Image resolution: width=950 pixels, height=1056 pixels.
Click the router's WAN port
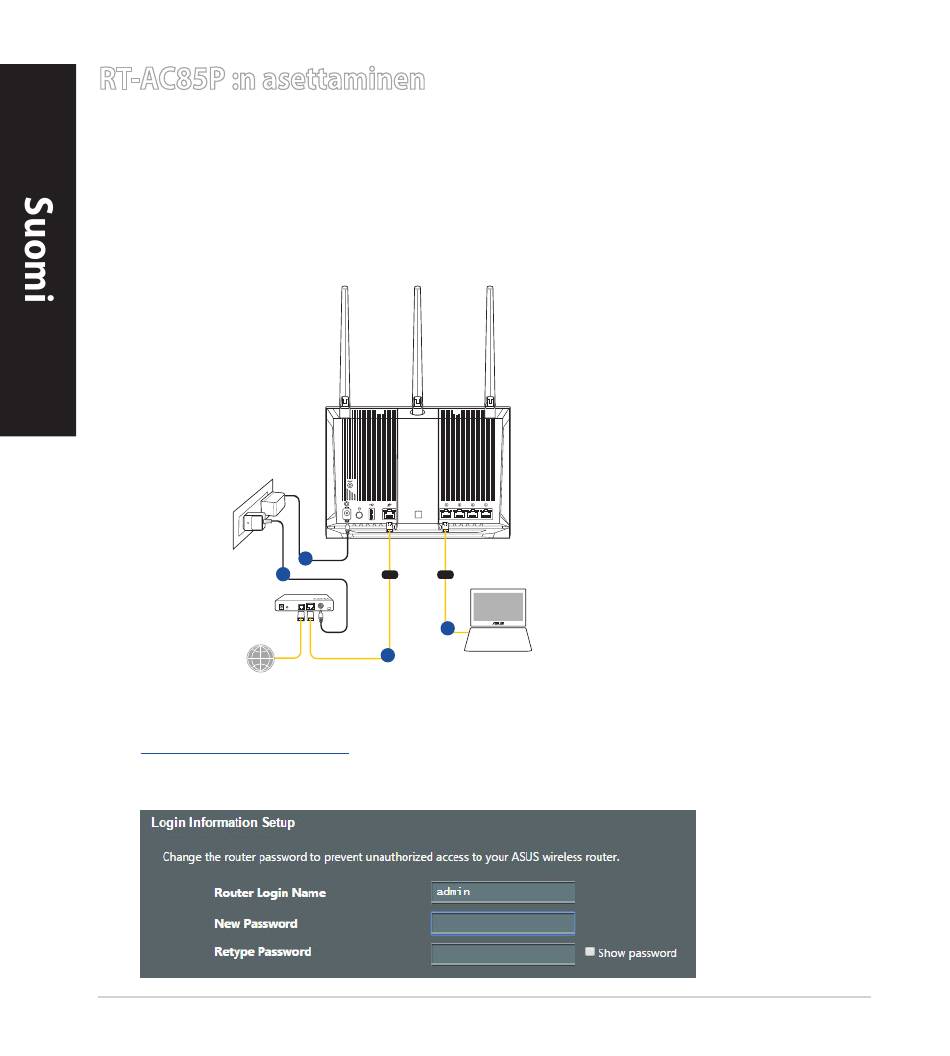(x=388, y=516)
